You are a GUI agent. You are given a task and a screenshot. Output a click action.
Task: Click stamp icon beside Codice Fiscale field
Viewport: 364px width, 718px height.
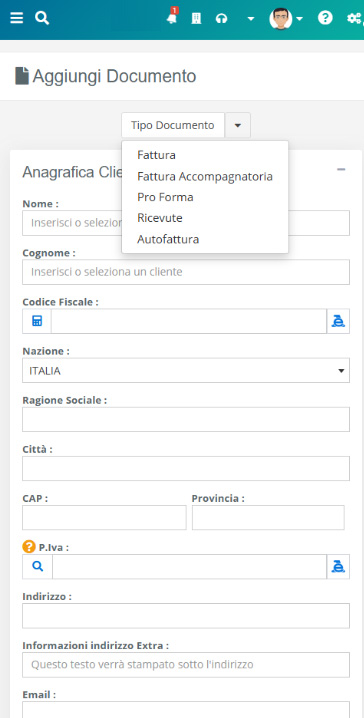point(338,321)
